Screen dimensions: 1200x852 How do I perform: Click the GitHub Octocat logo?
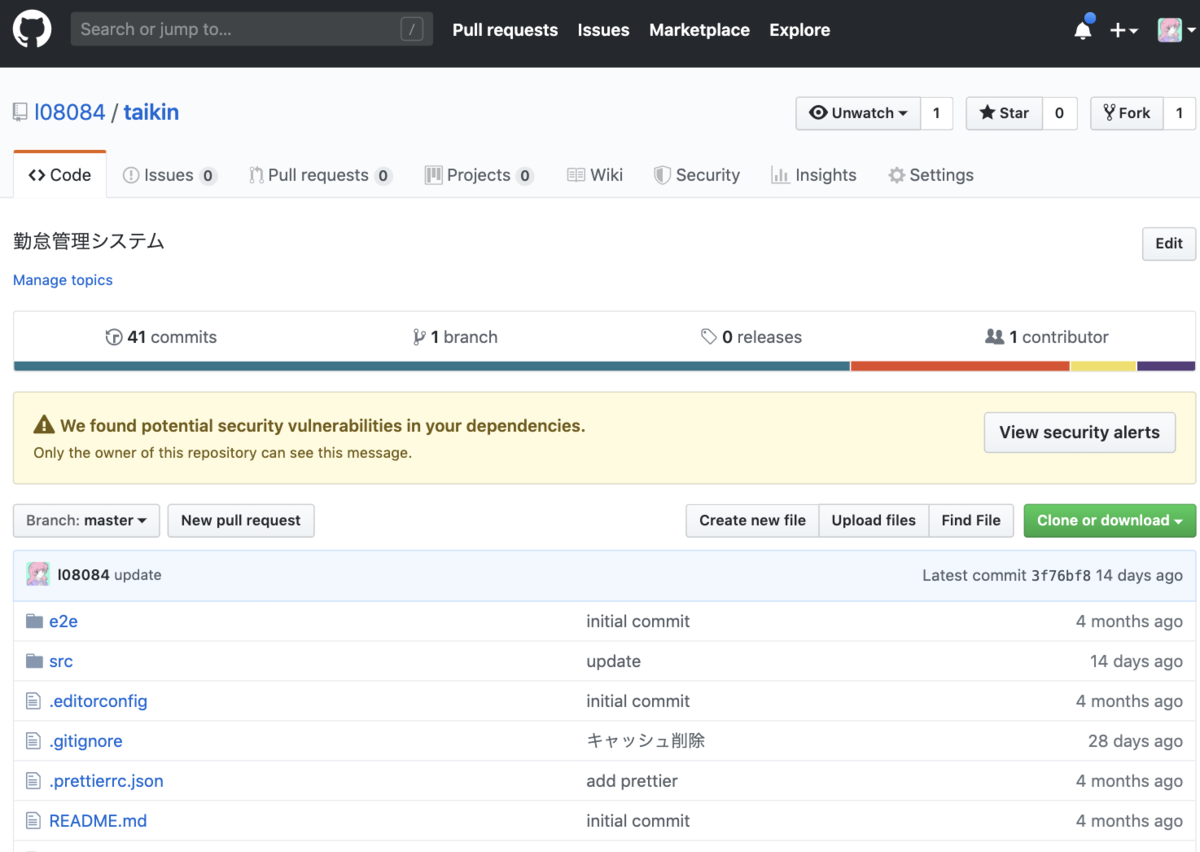click(x=32, y=29)
